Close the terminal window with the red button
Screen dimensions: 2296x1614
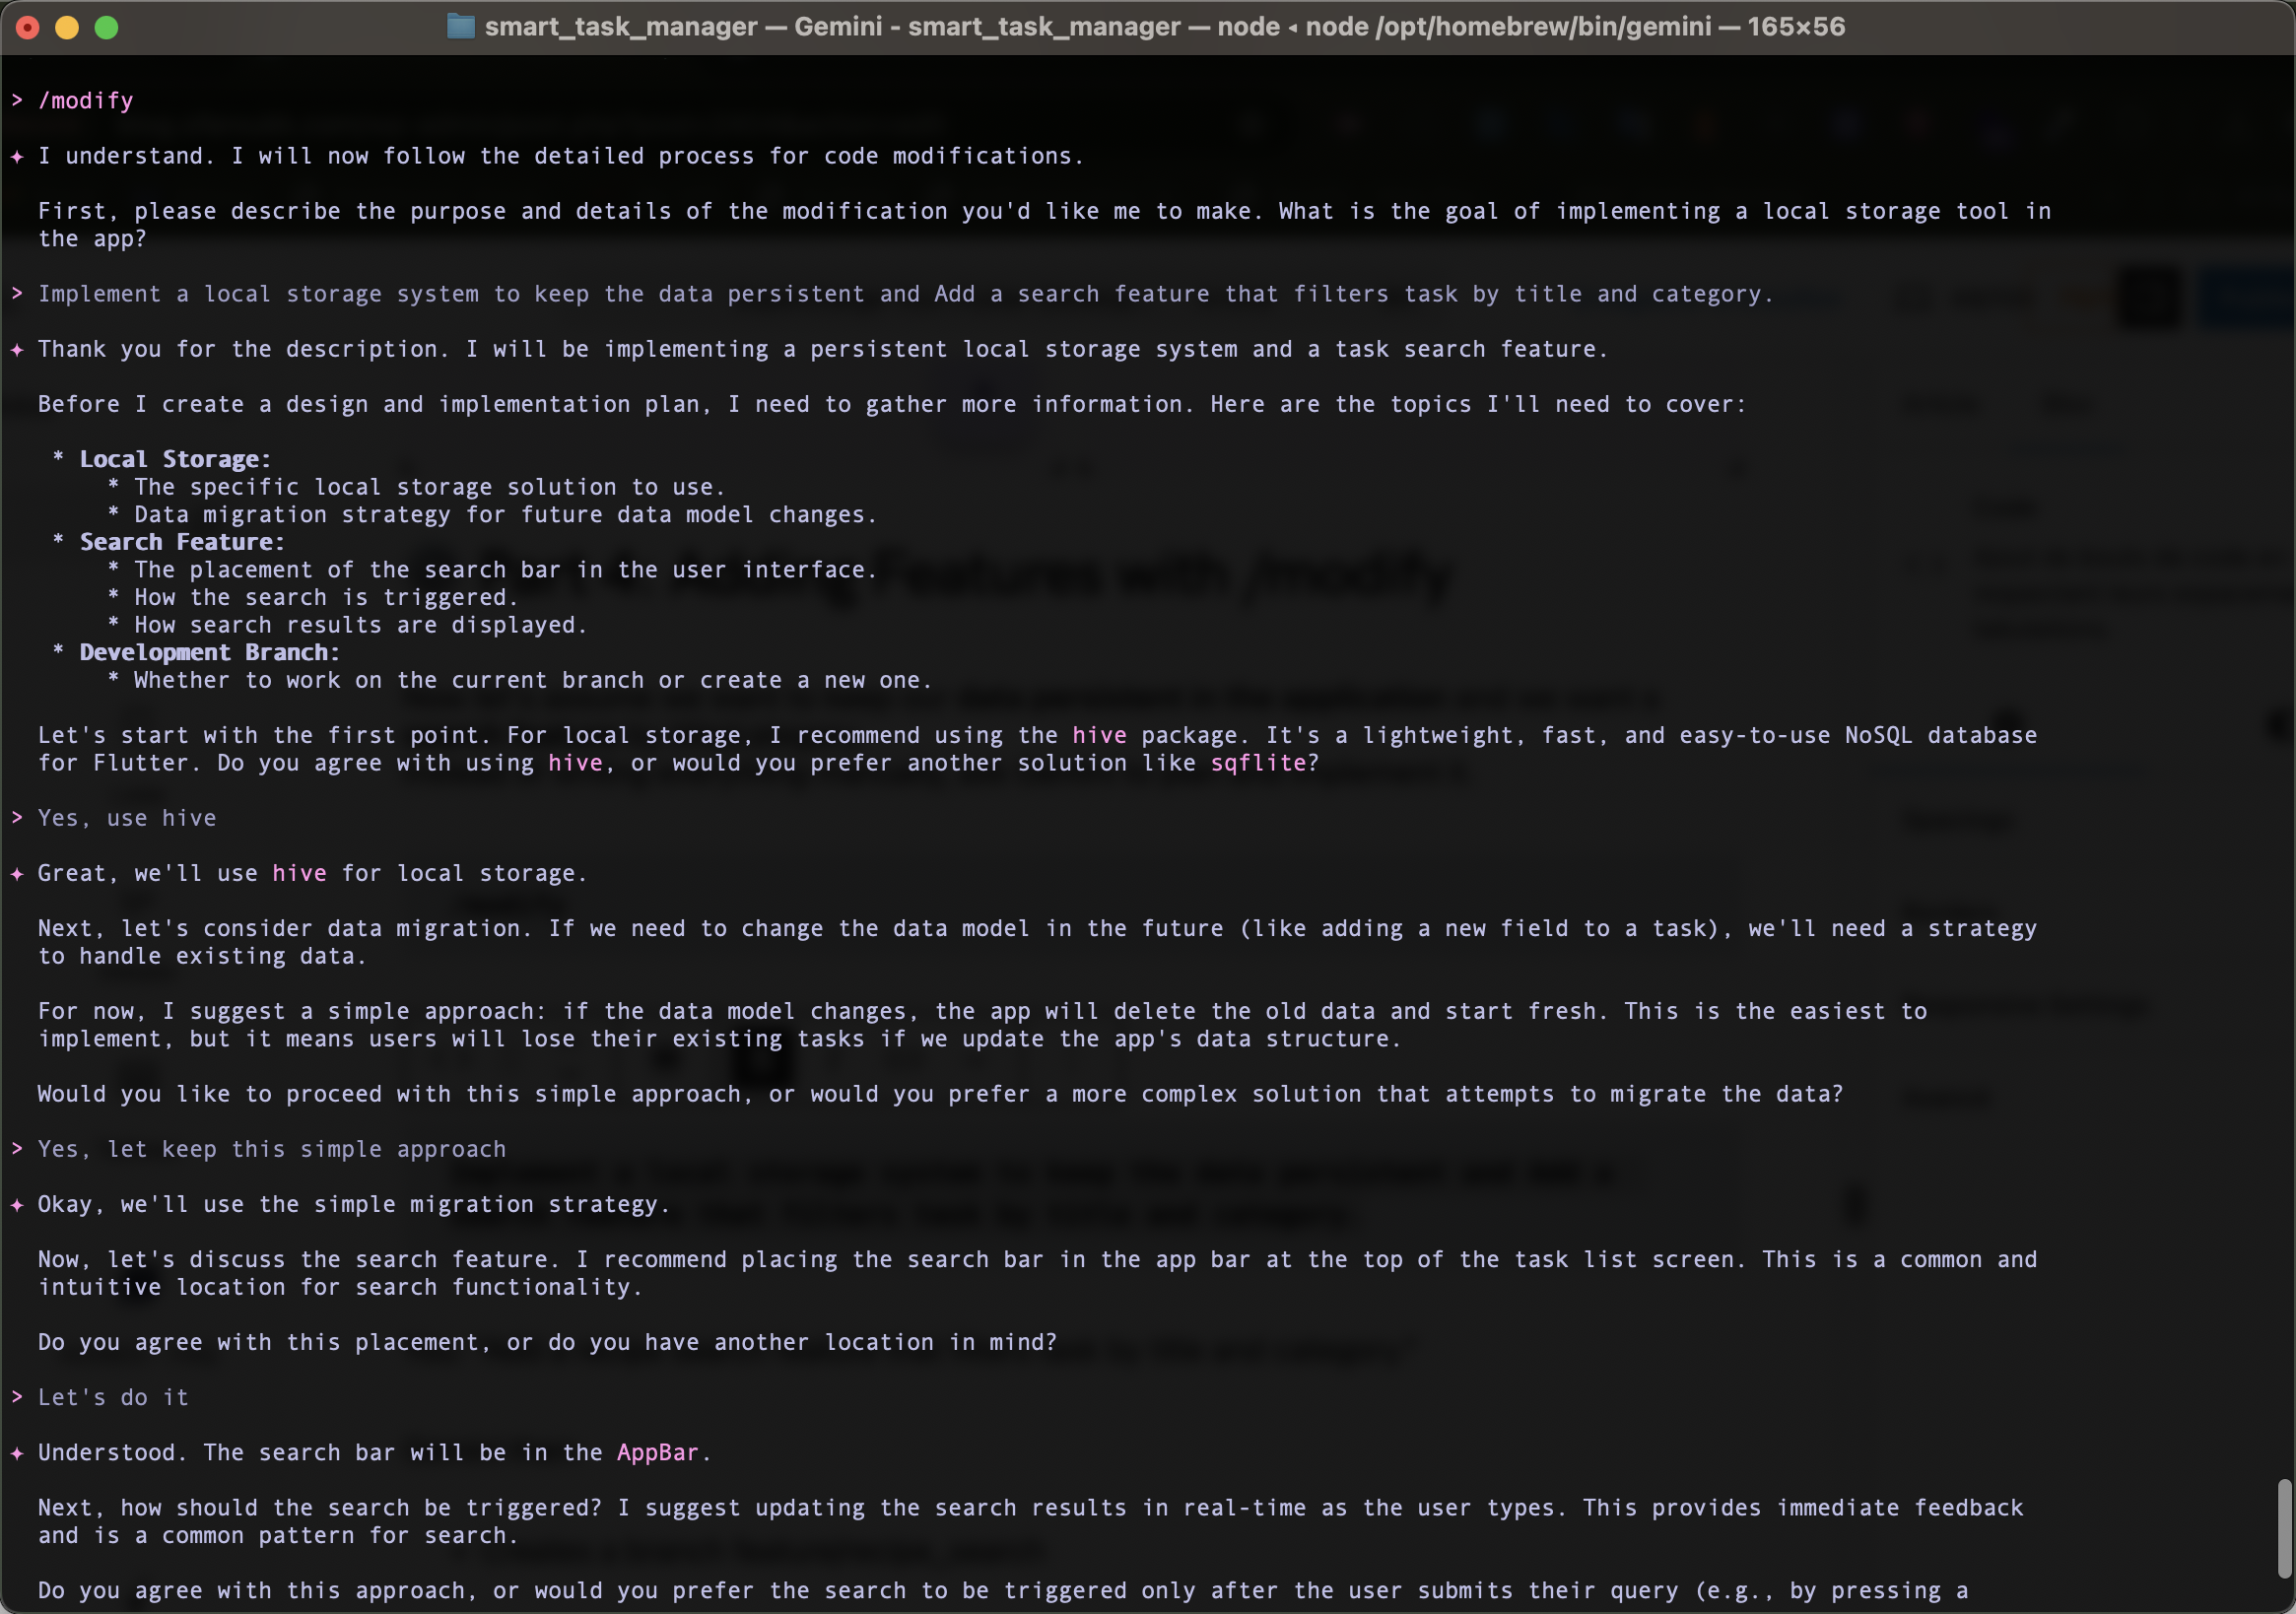(x=28, y=27)
